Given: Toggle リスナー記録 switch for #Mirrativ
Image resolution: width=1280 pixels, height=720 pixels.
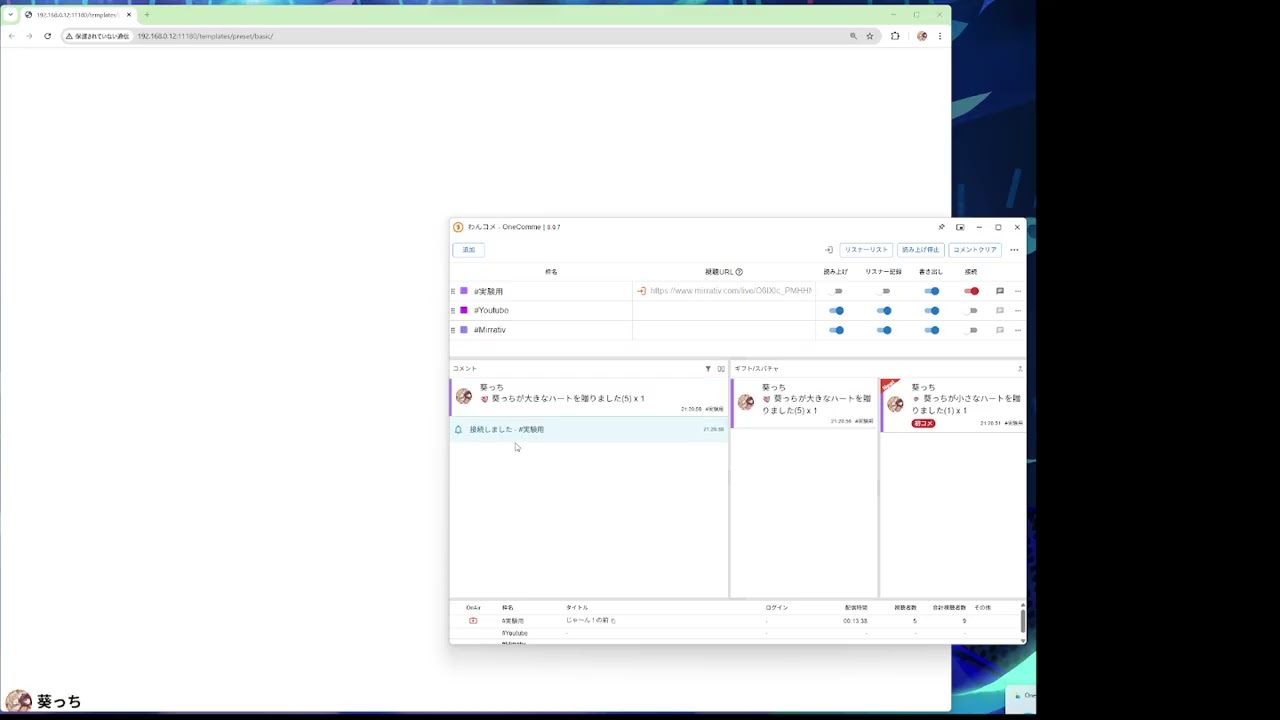Looking at the screenshot, I should tap(885, 330).
